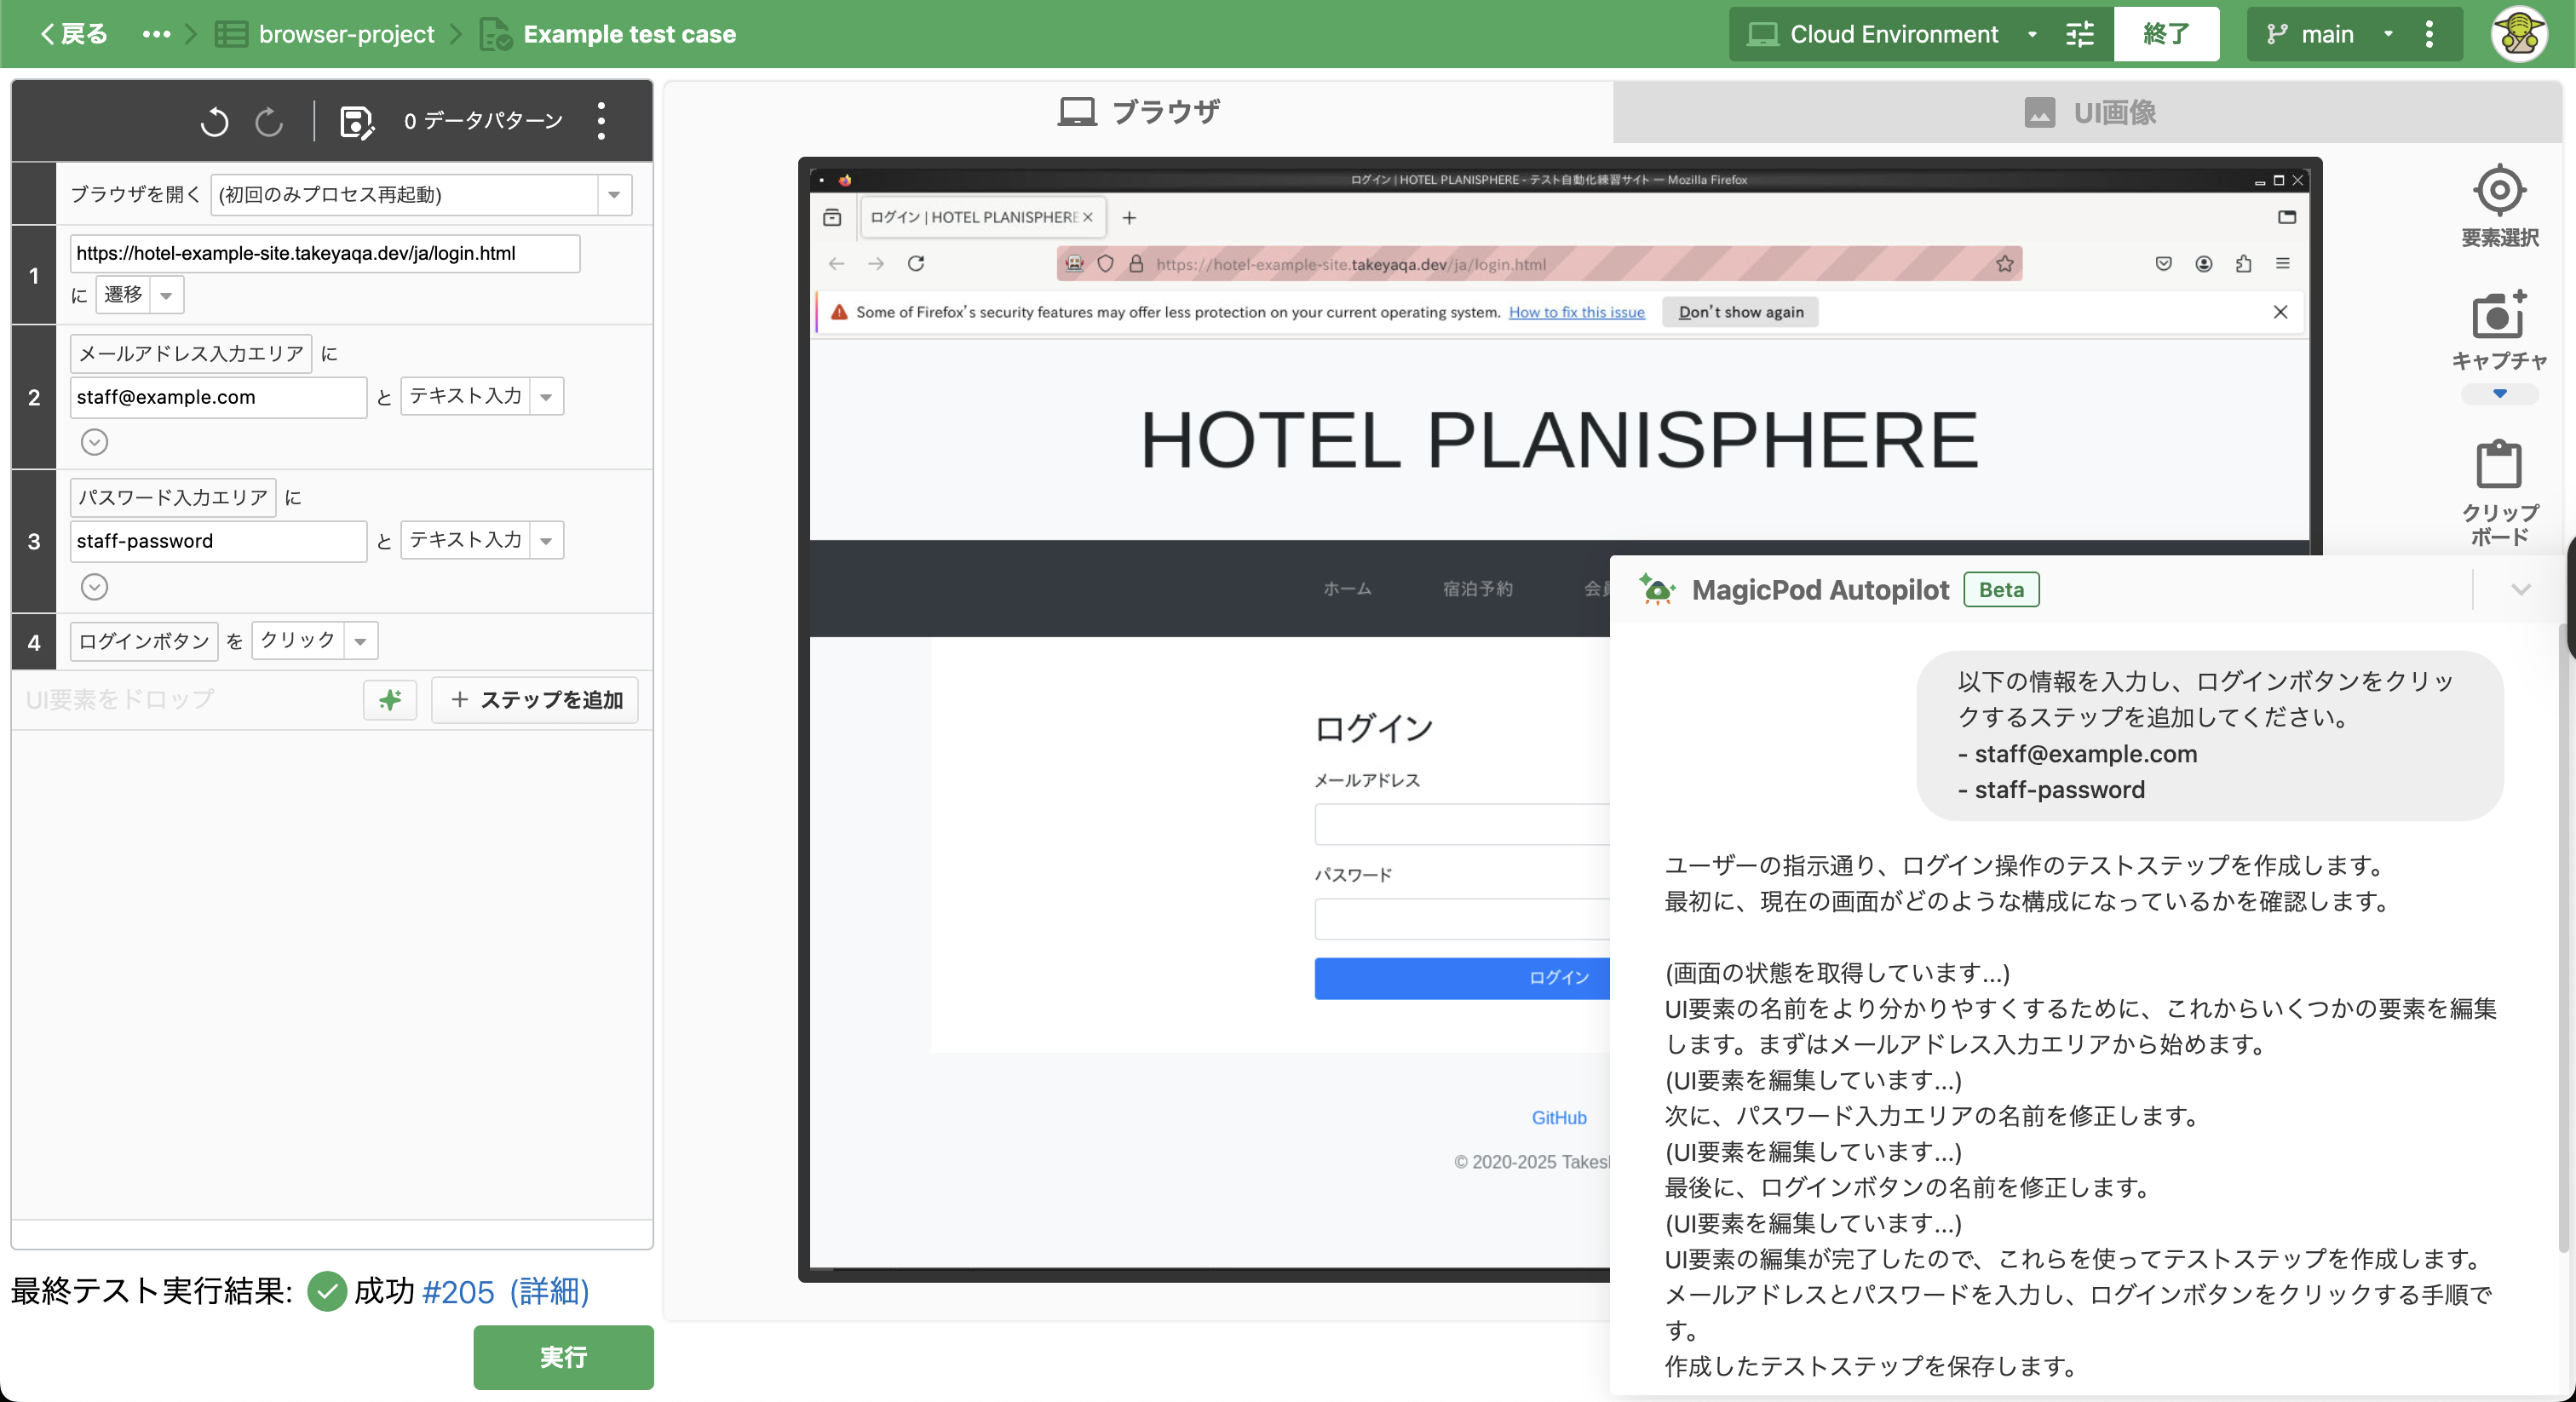Click the キャプチャ camera icon

click(2499, 315)
